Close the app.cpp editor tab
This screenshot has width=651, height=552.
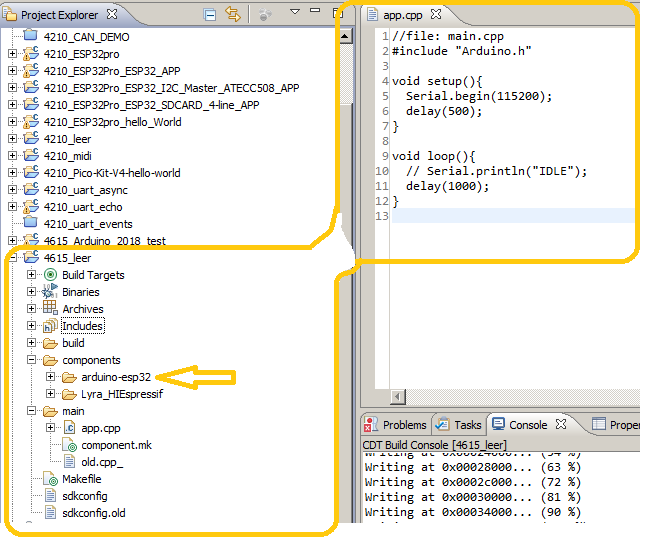point(436,15)
